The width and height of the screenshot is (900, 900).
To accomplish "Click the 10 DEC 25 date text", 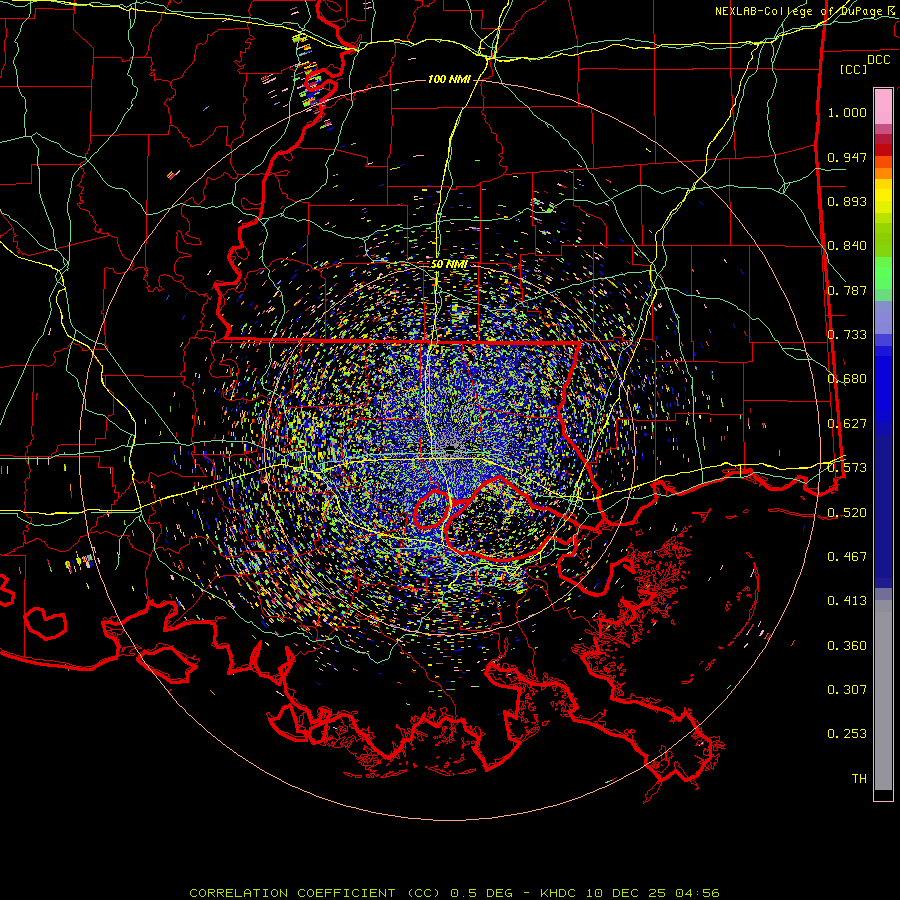I will pos(627,893).
